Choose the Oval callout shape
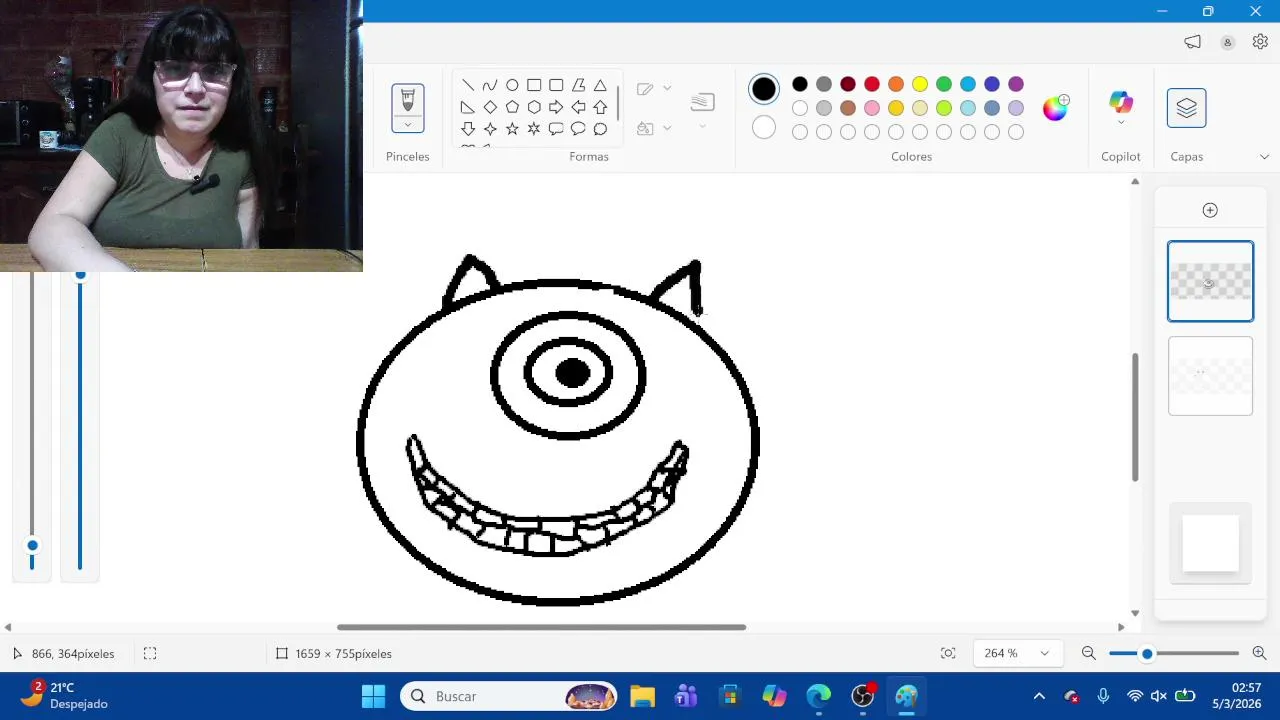1280x720 pixels. click(x=578, y=129)
